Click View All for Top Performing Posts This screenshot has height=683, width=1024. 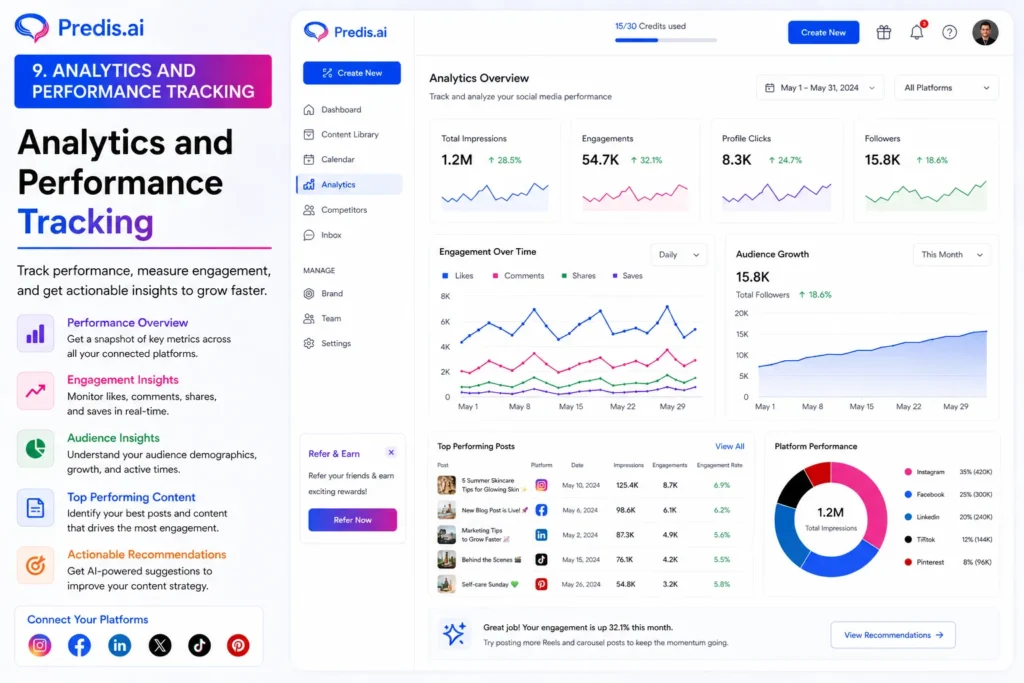pos(729,447)
